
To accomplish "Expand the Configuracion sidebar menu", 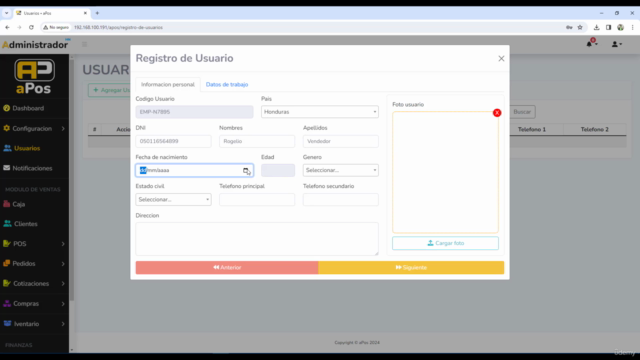I will click(34, 128).
